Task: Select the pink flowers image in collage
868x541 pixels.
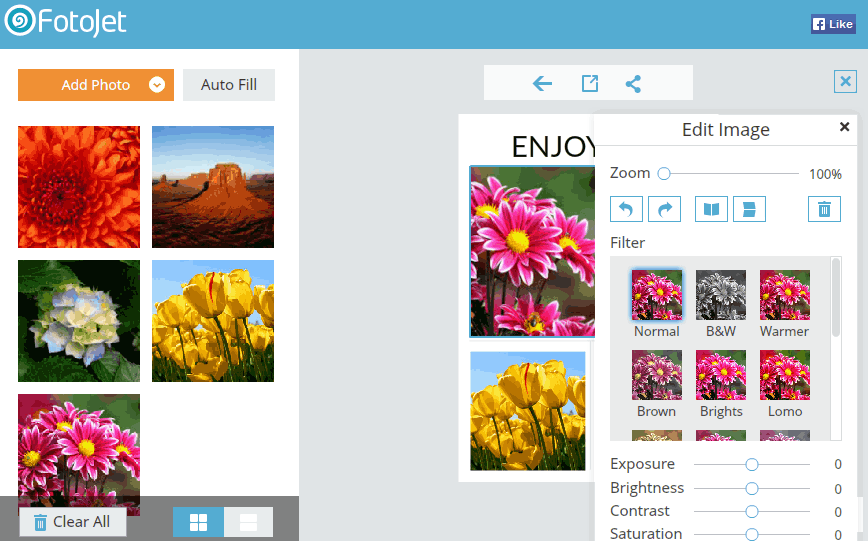Action: click(532, 251)
